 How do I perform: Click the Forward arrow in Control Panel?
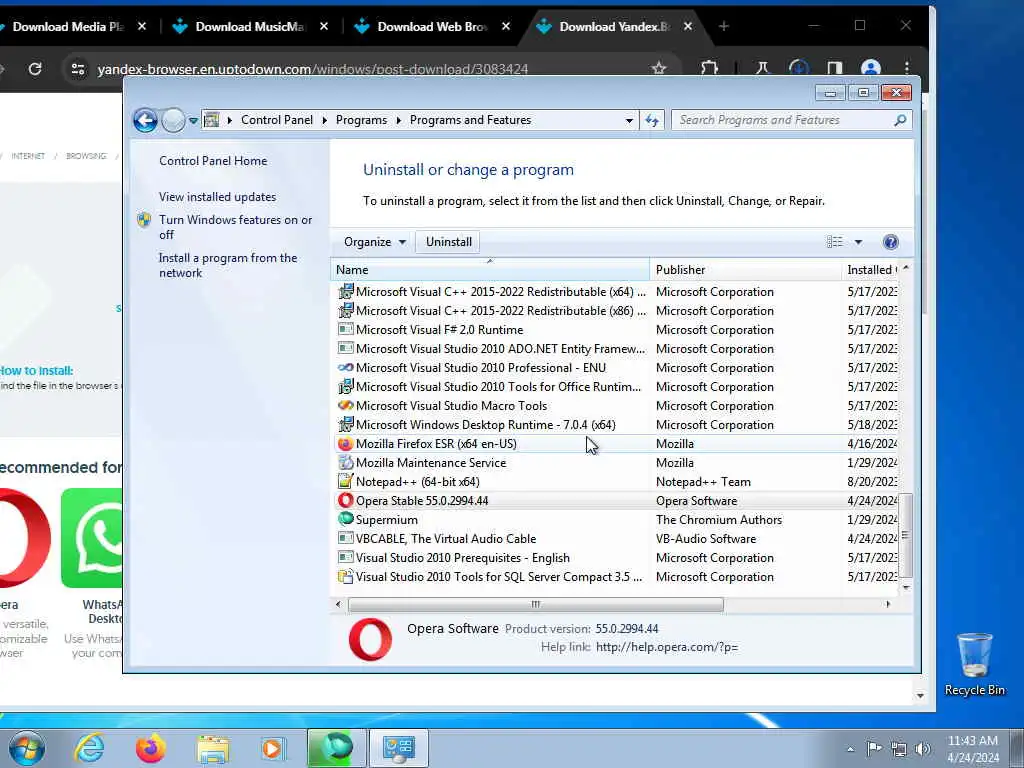[173, 120]
